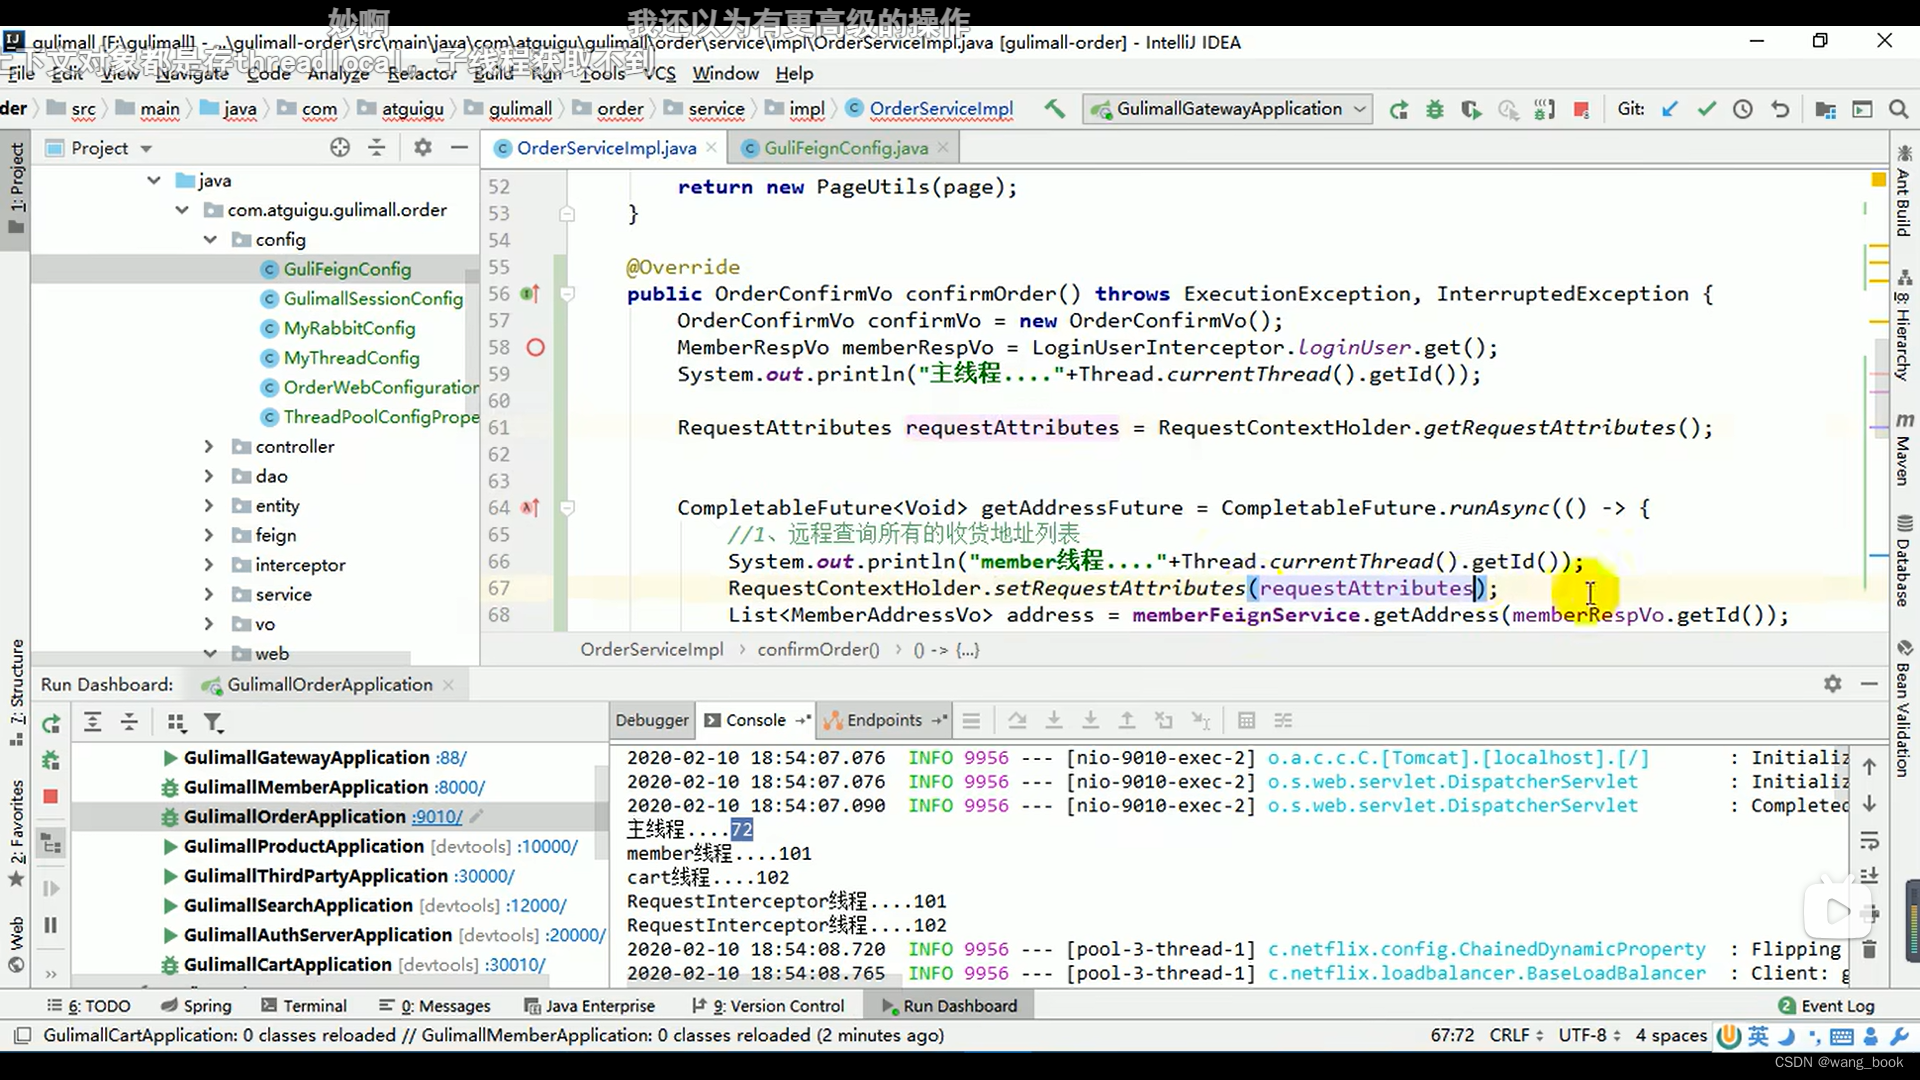Expand the controller folder
This screenshot has height=1080, width=1920.
[209, 447]
